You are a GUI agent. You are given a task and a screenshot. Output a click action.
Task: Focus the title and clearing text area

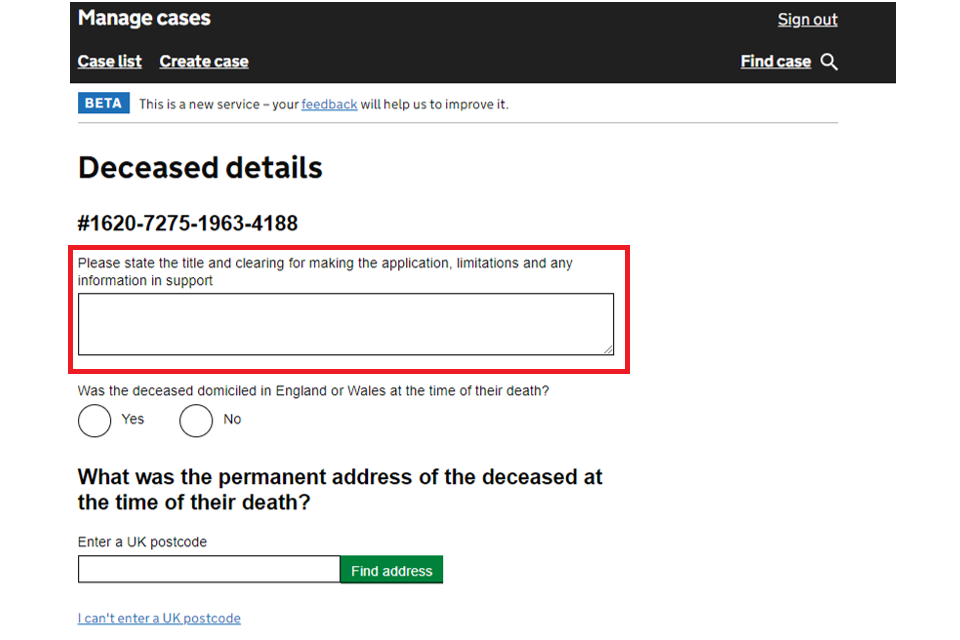[x=346, y=324]
